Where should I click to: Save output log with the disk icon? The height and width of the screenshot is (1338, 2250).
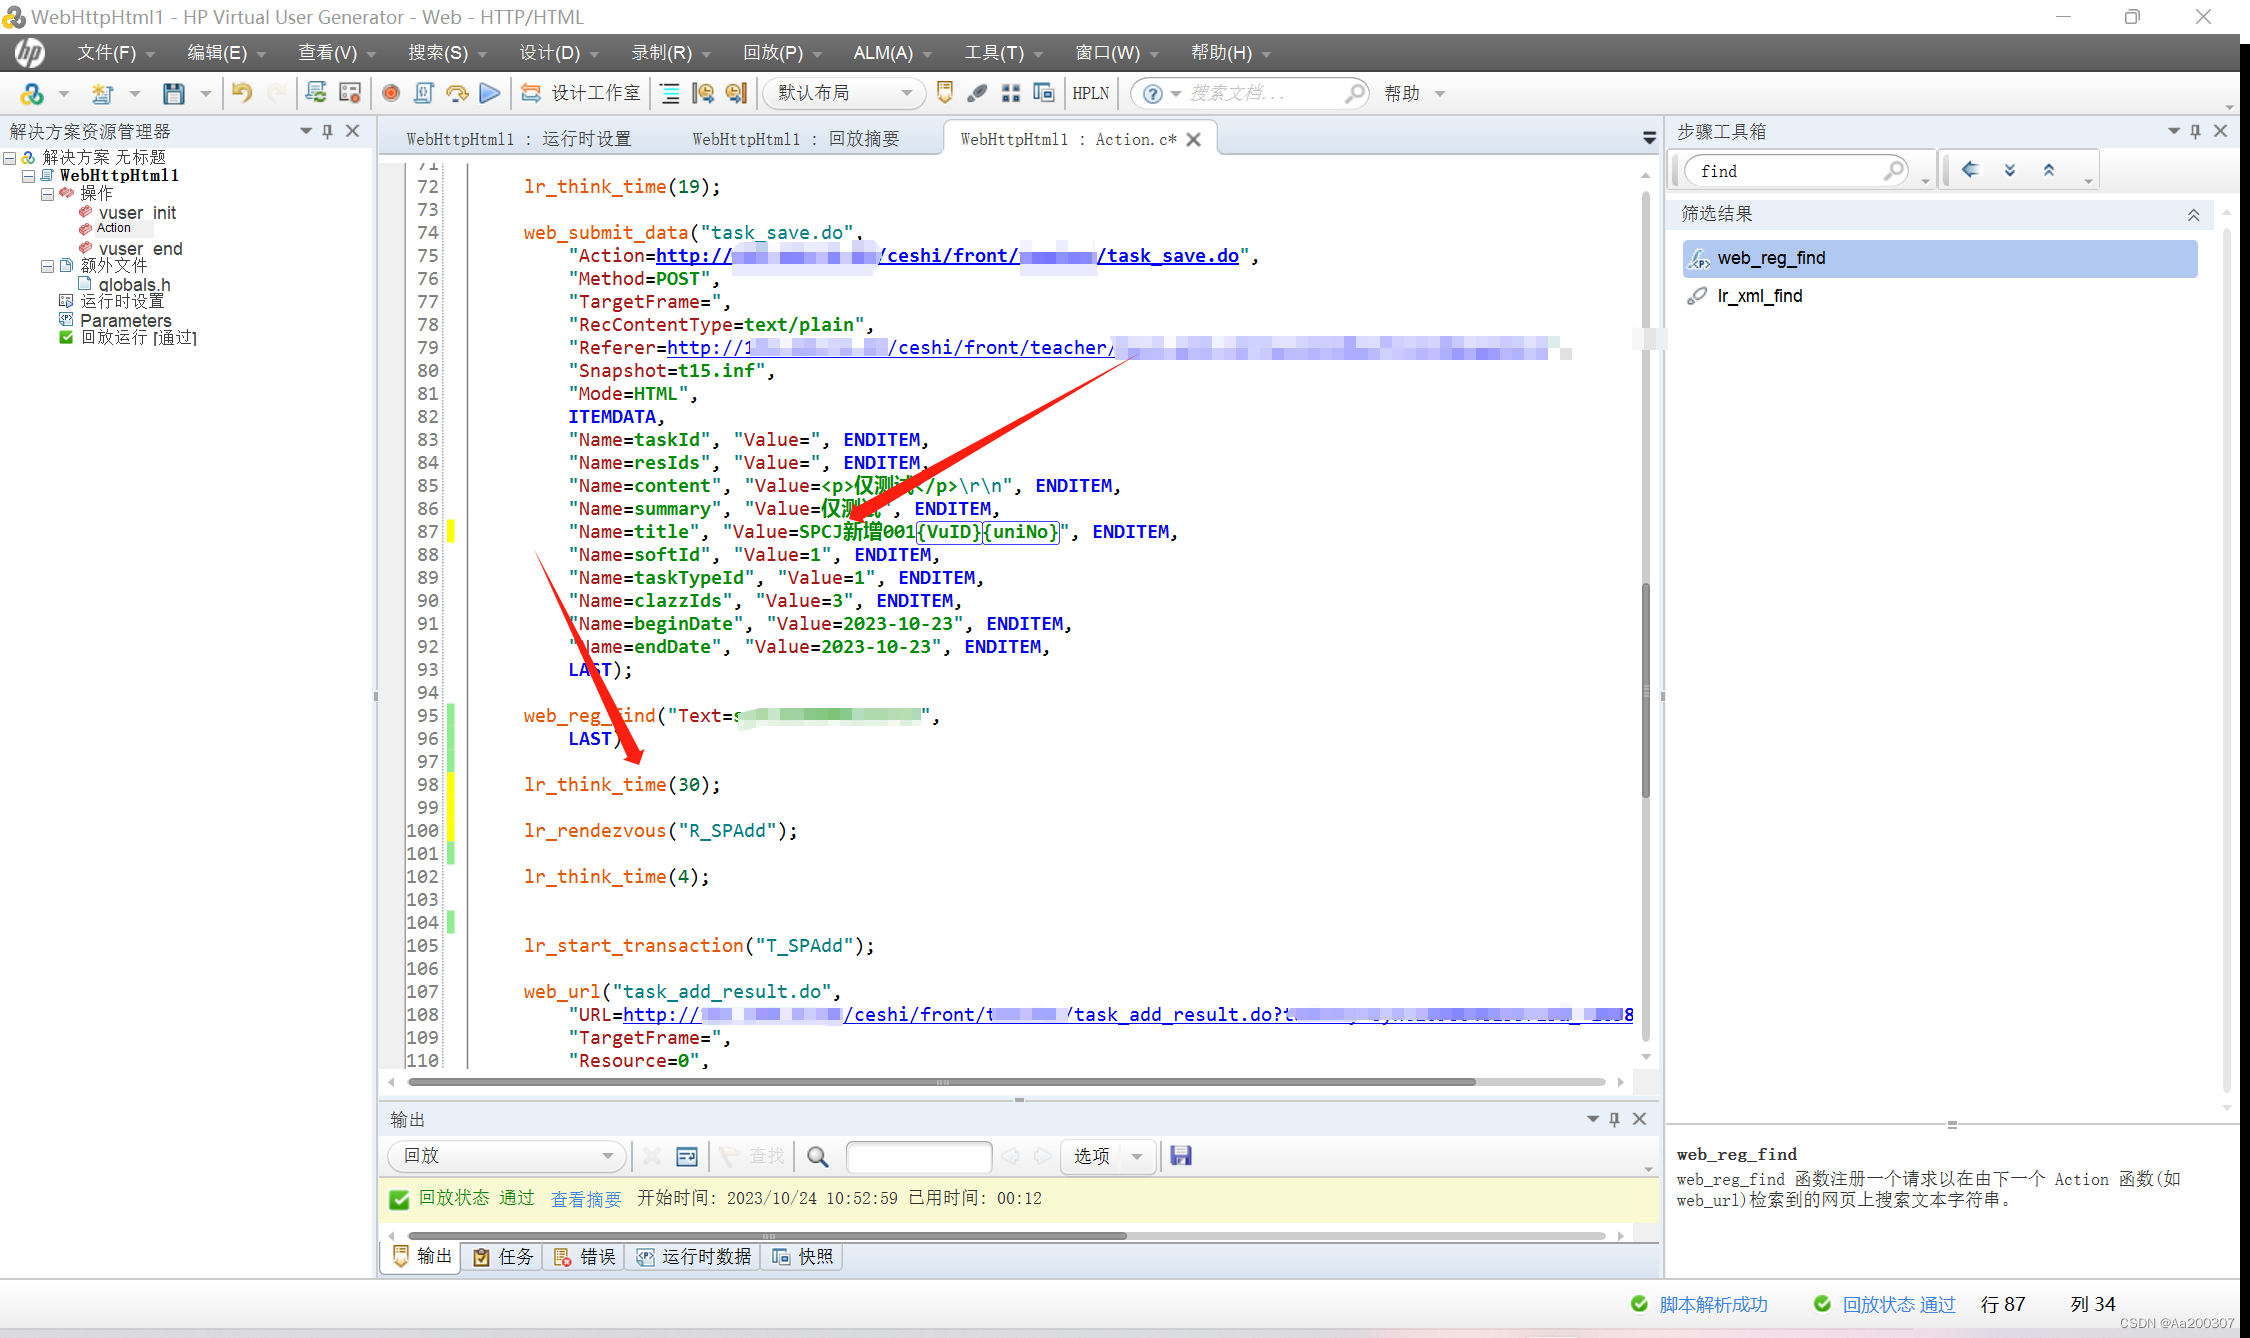pos(1181,1156)
